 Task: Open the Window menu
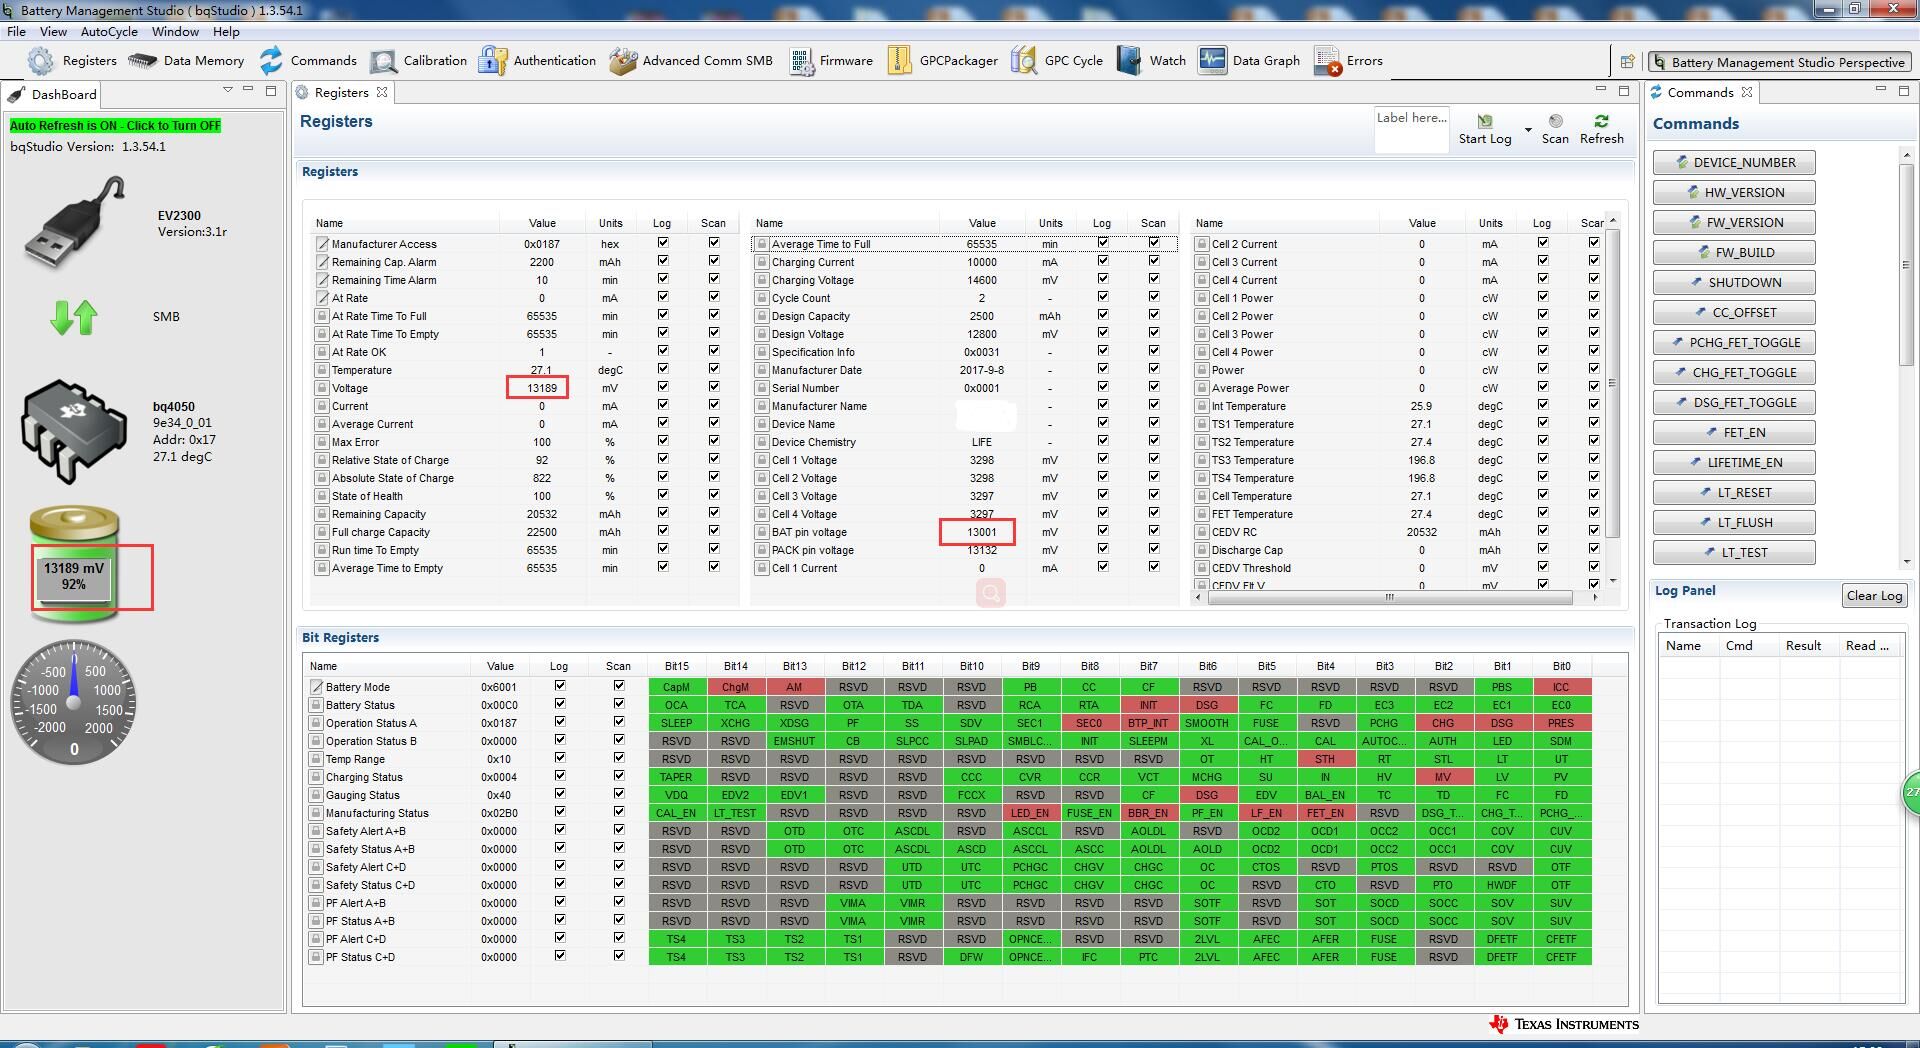point(175,31)
